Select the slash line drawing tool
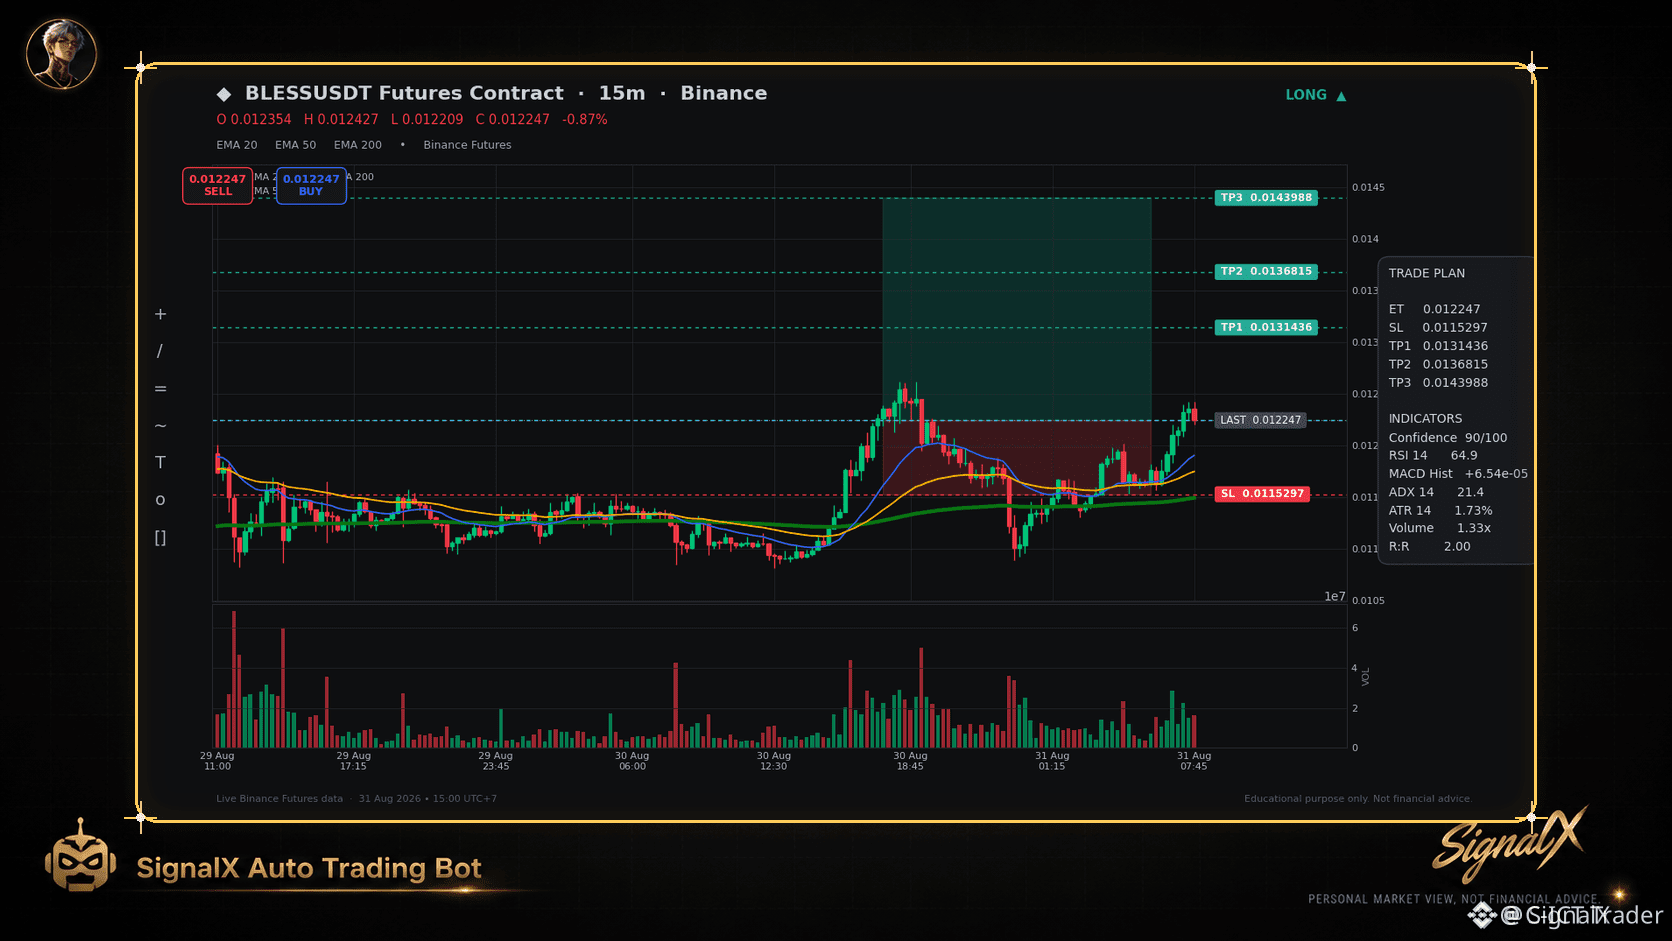This screenshot has width=1672, height=941. (x=160, y=351)
